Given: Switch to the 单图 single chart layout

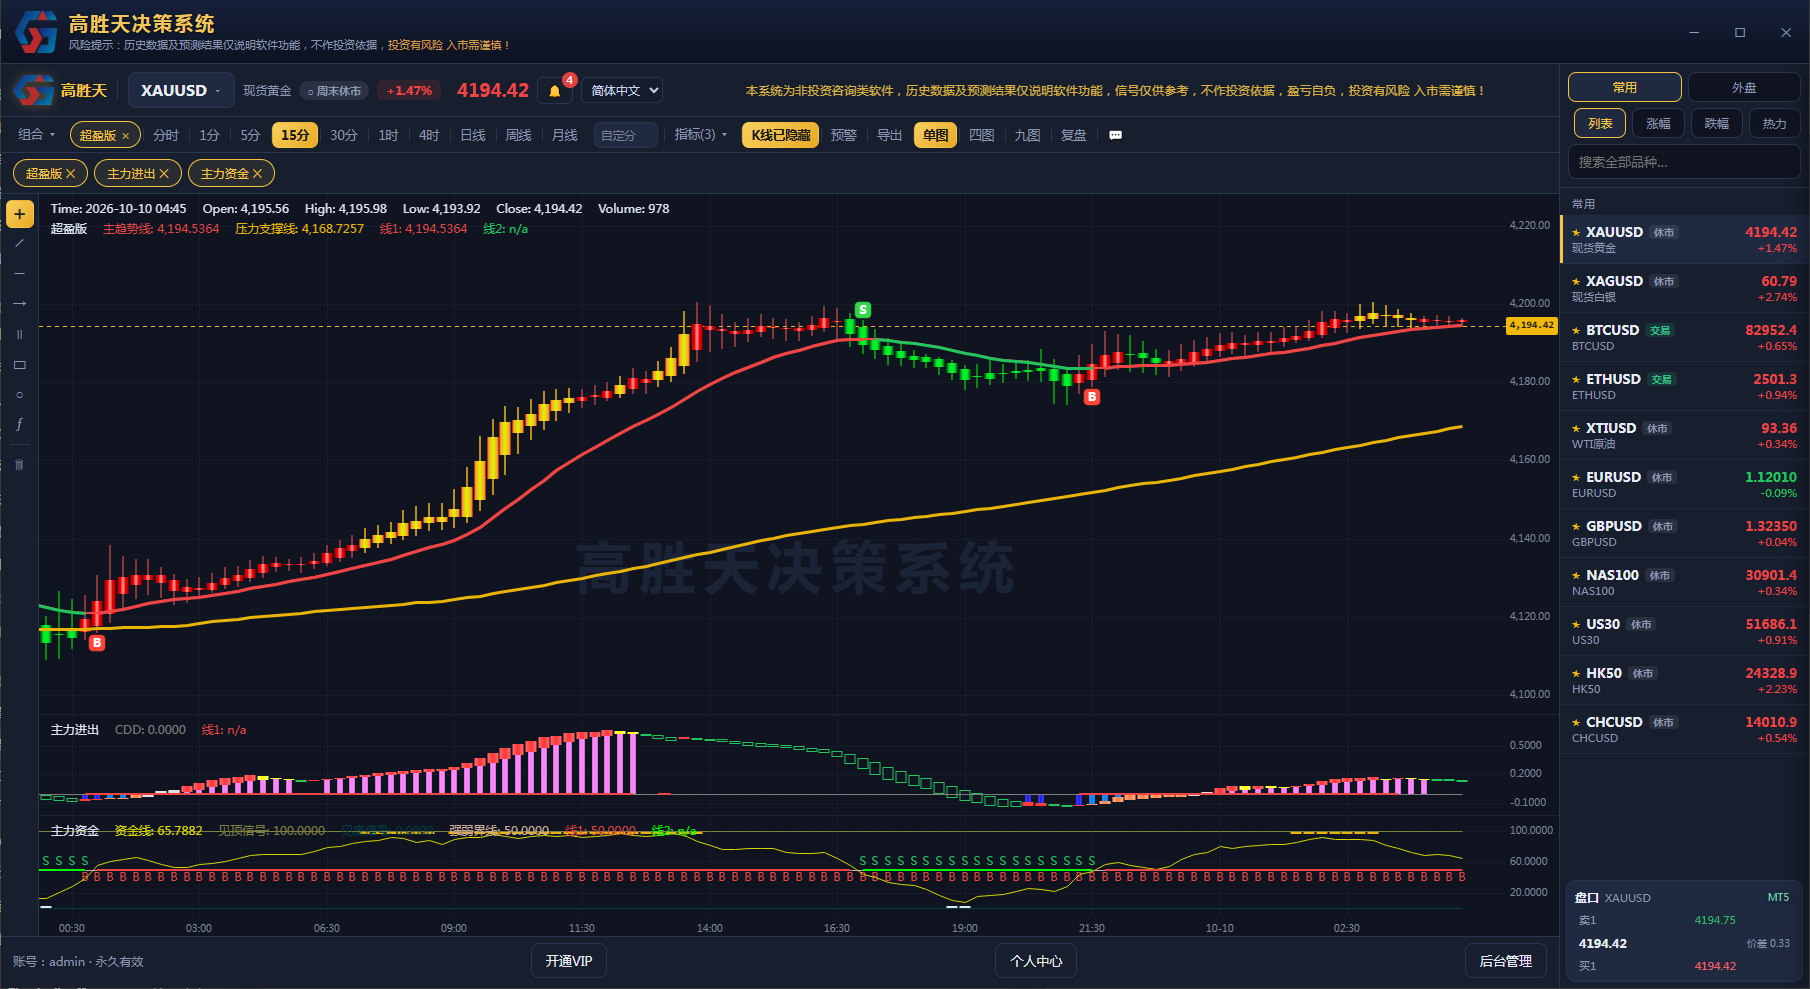Looking at the screenshot, I should [935, 135].
